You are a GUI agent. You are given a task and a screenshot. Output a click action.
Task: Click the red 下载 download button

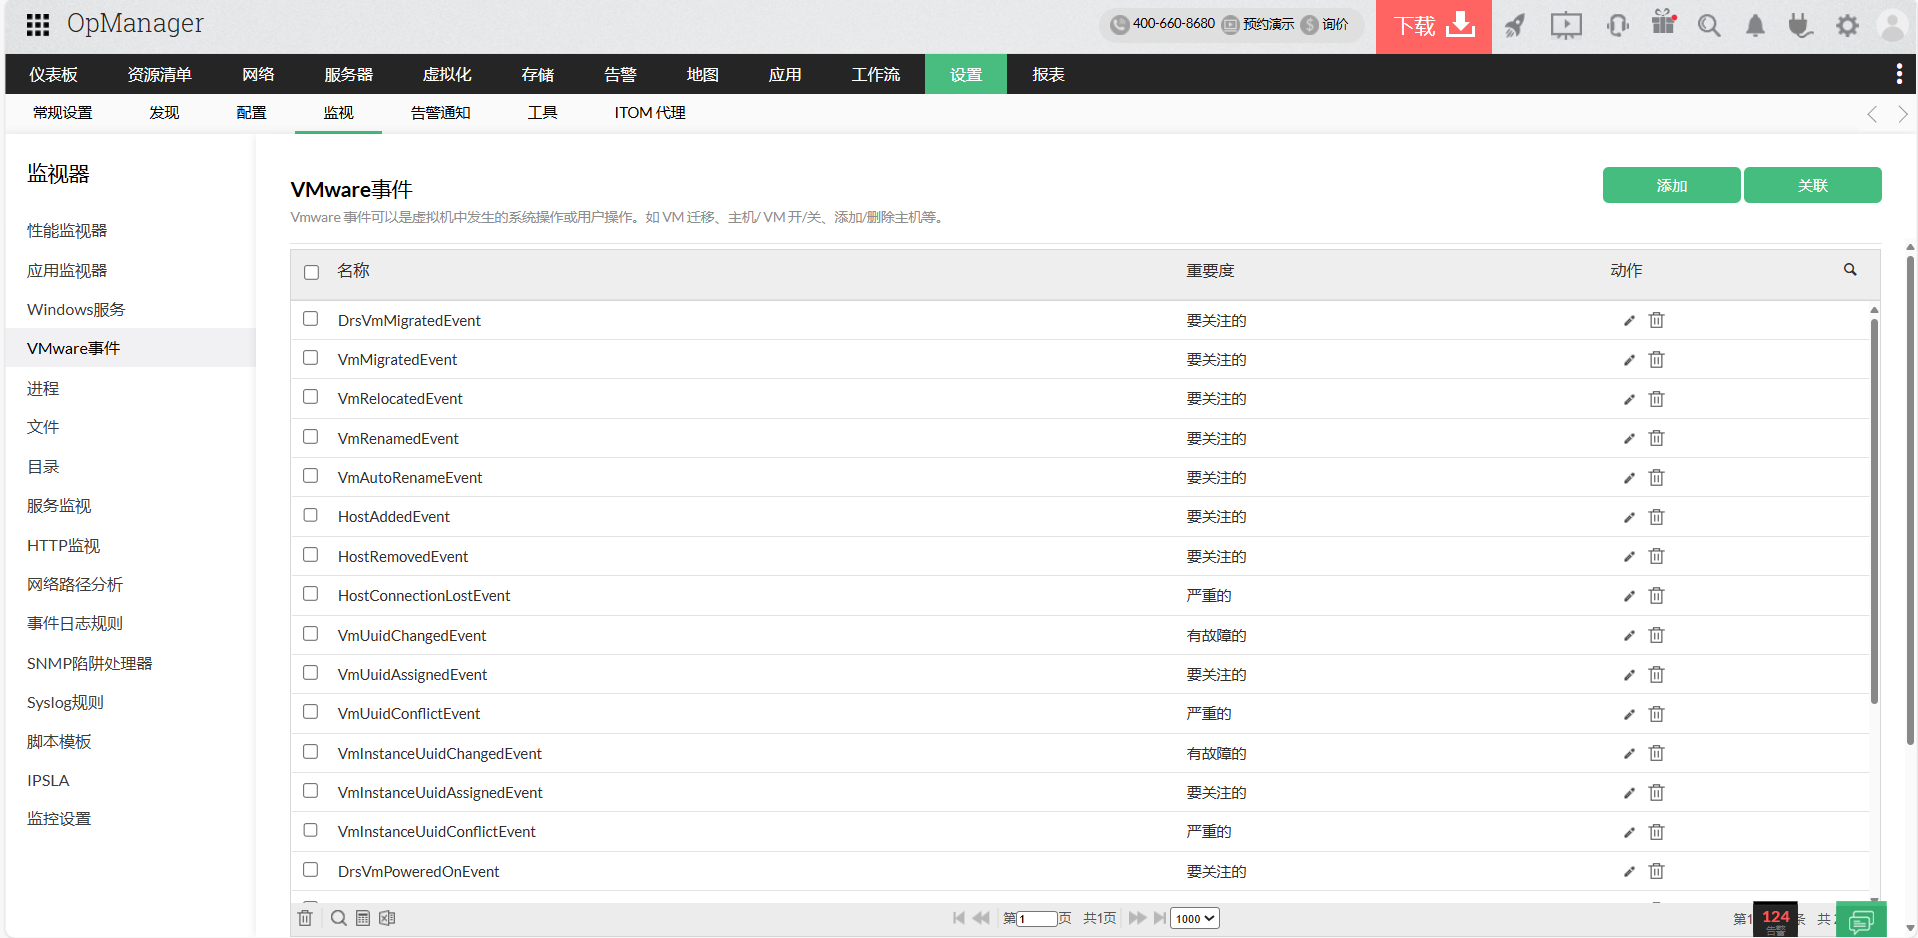1434,26
